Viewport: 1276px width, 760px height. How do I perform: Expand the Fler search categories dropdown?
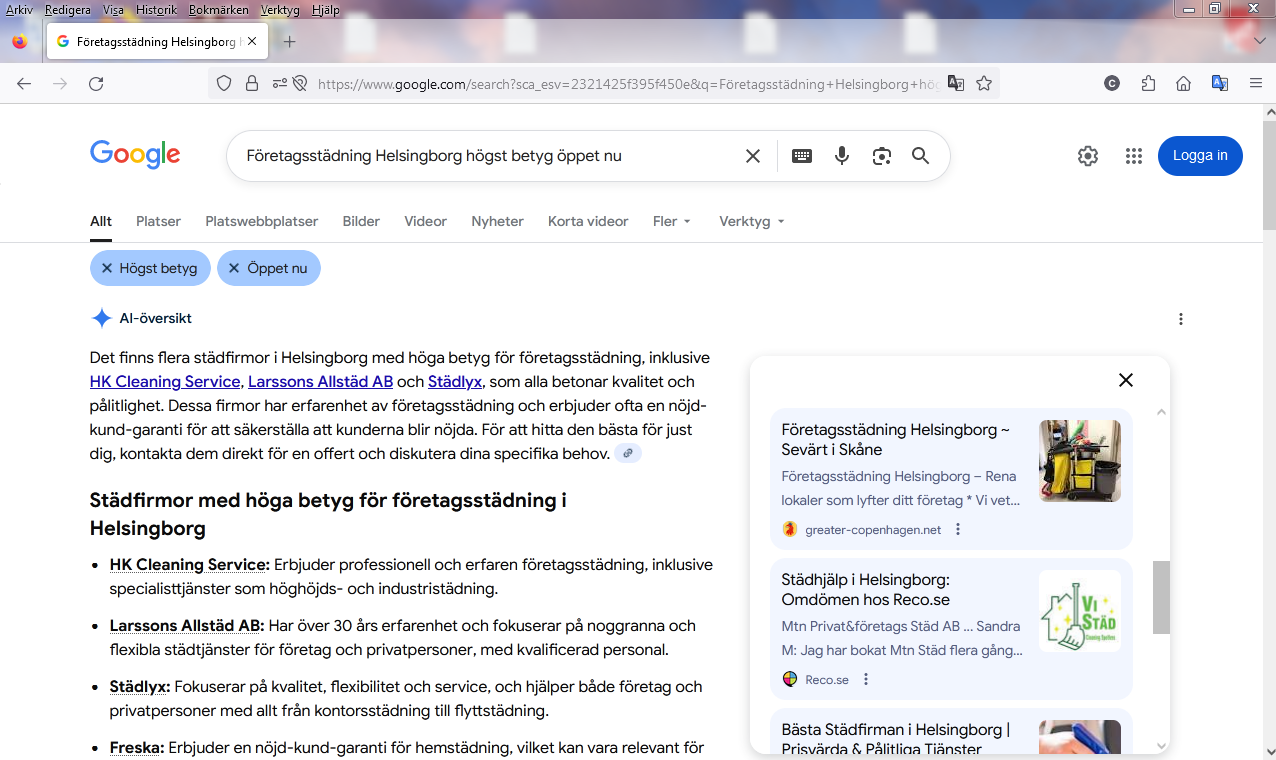pos(672,221)
